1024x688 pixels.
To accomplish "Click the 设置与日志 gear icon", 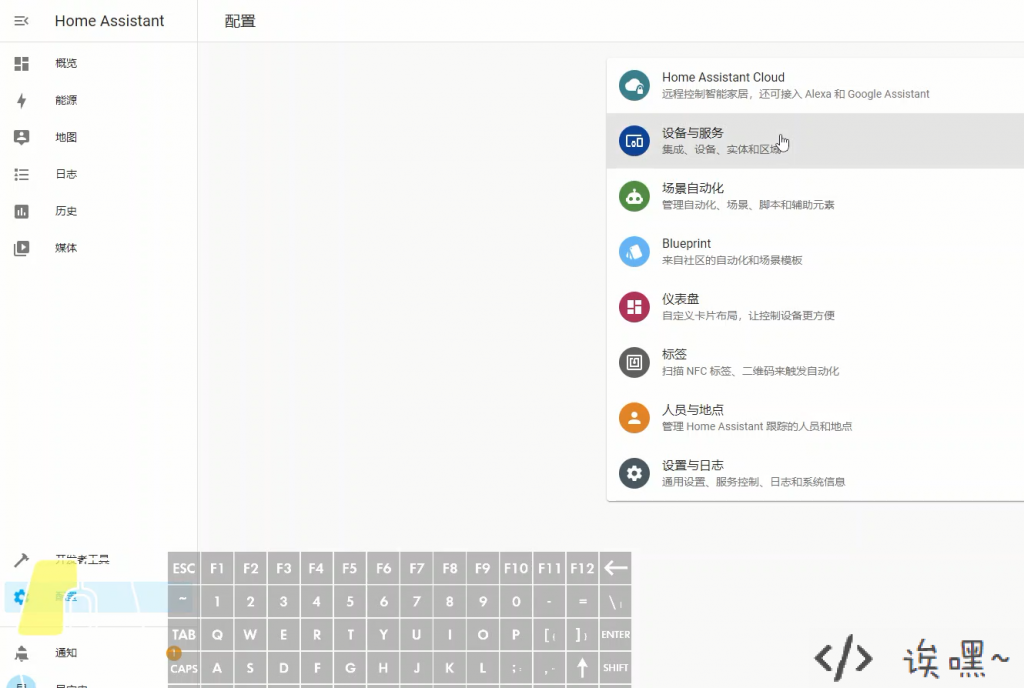I will 634,473.
